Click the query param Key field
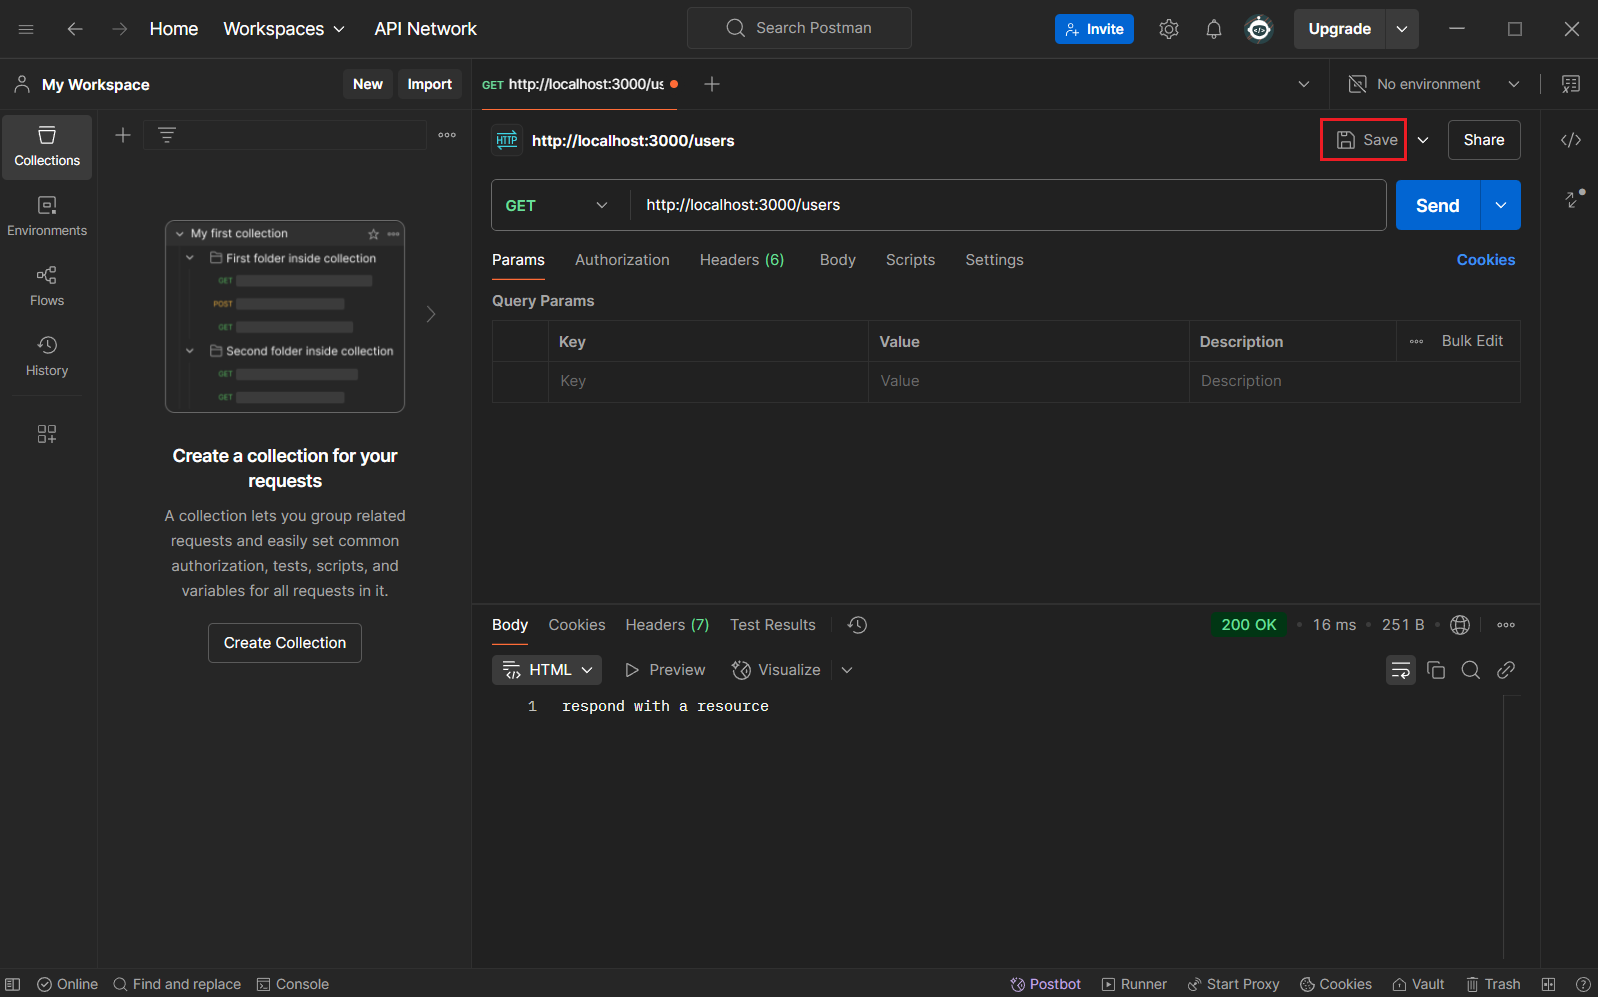This screenshot has width=1598, height=997. 708,381
